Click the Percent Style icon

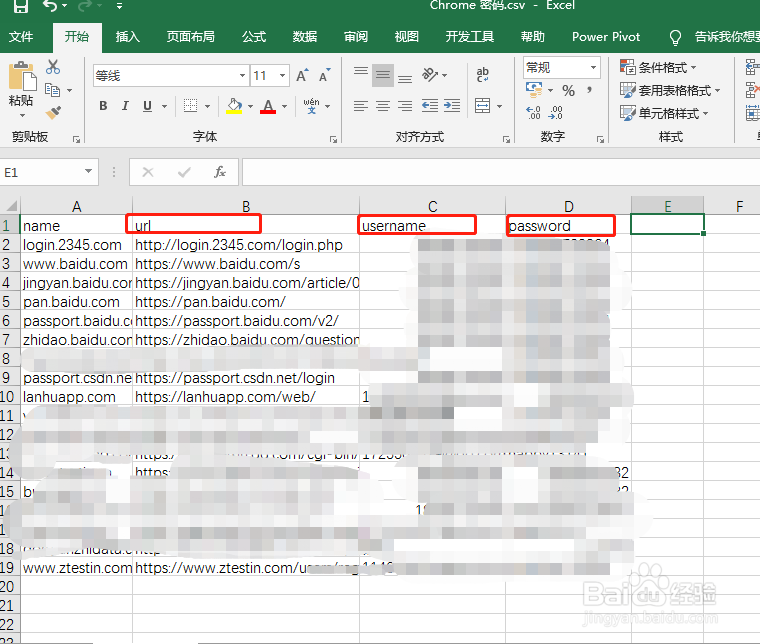pos(569,90)
